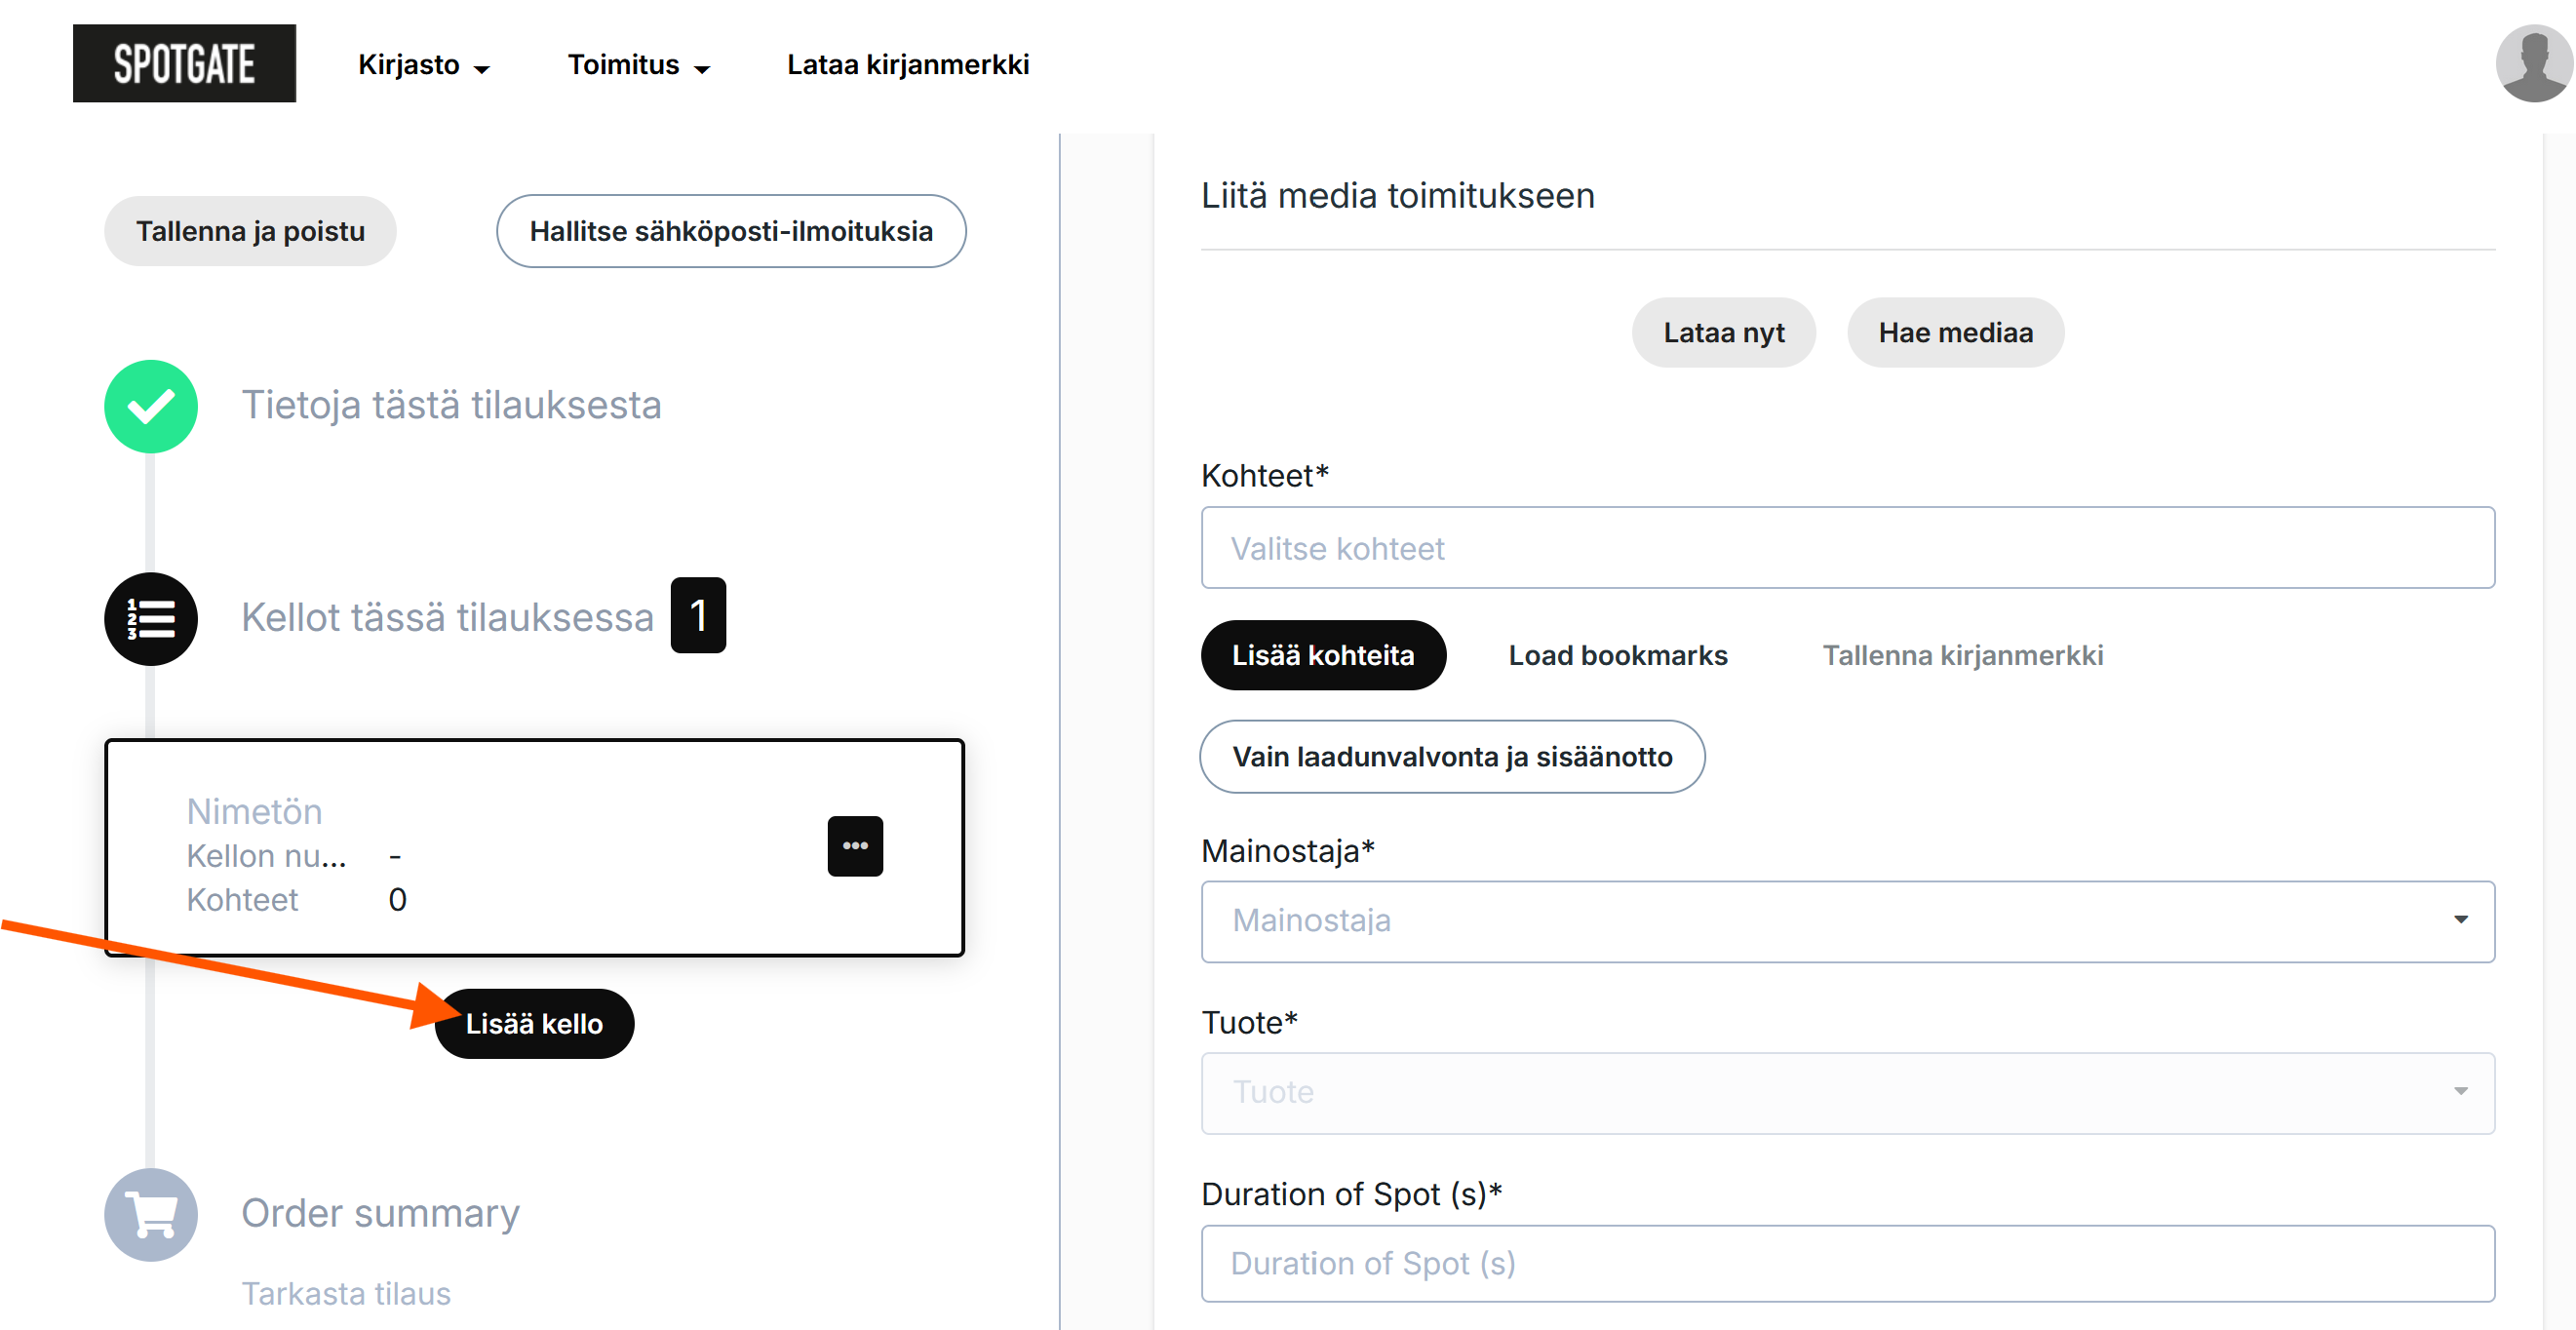Click the Lisää kello button
The image size is (2576, 1330).
534,1024
